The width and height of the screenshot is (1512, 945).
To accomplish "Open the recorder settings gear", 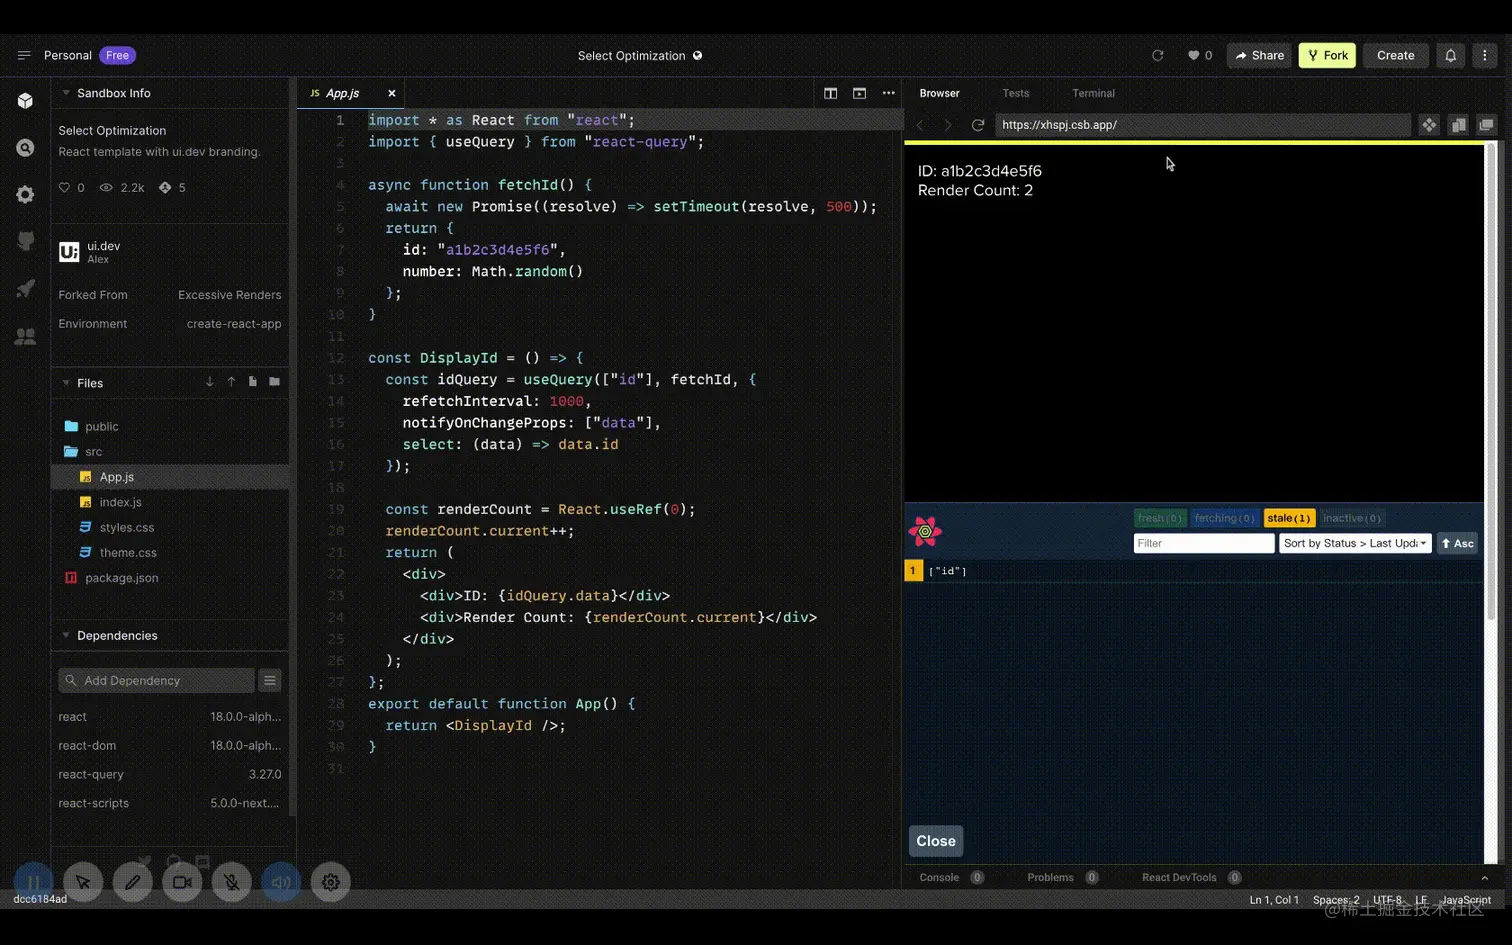I will [x=331, y=882].
